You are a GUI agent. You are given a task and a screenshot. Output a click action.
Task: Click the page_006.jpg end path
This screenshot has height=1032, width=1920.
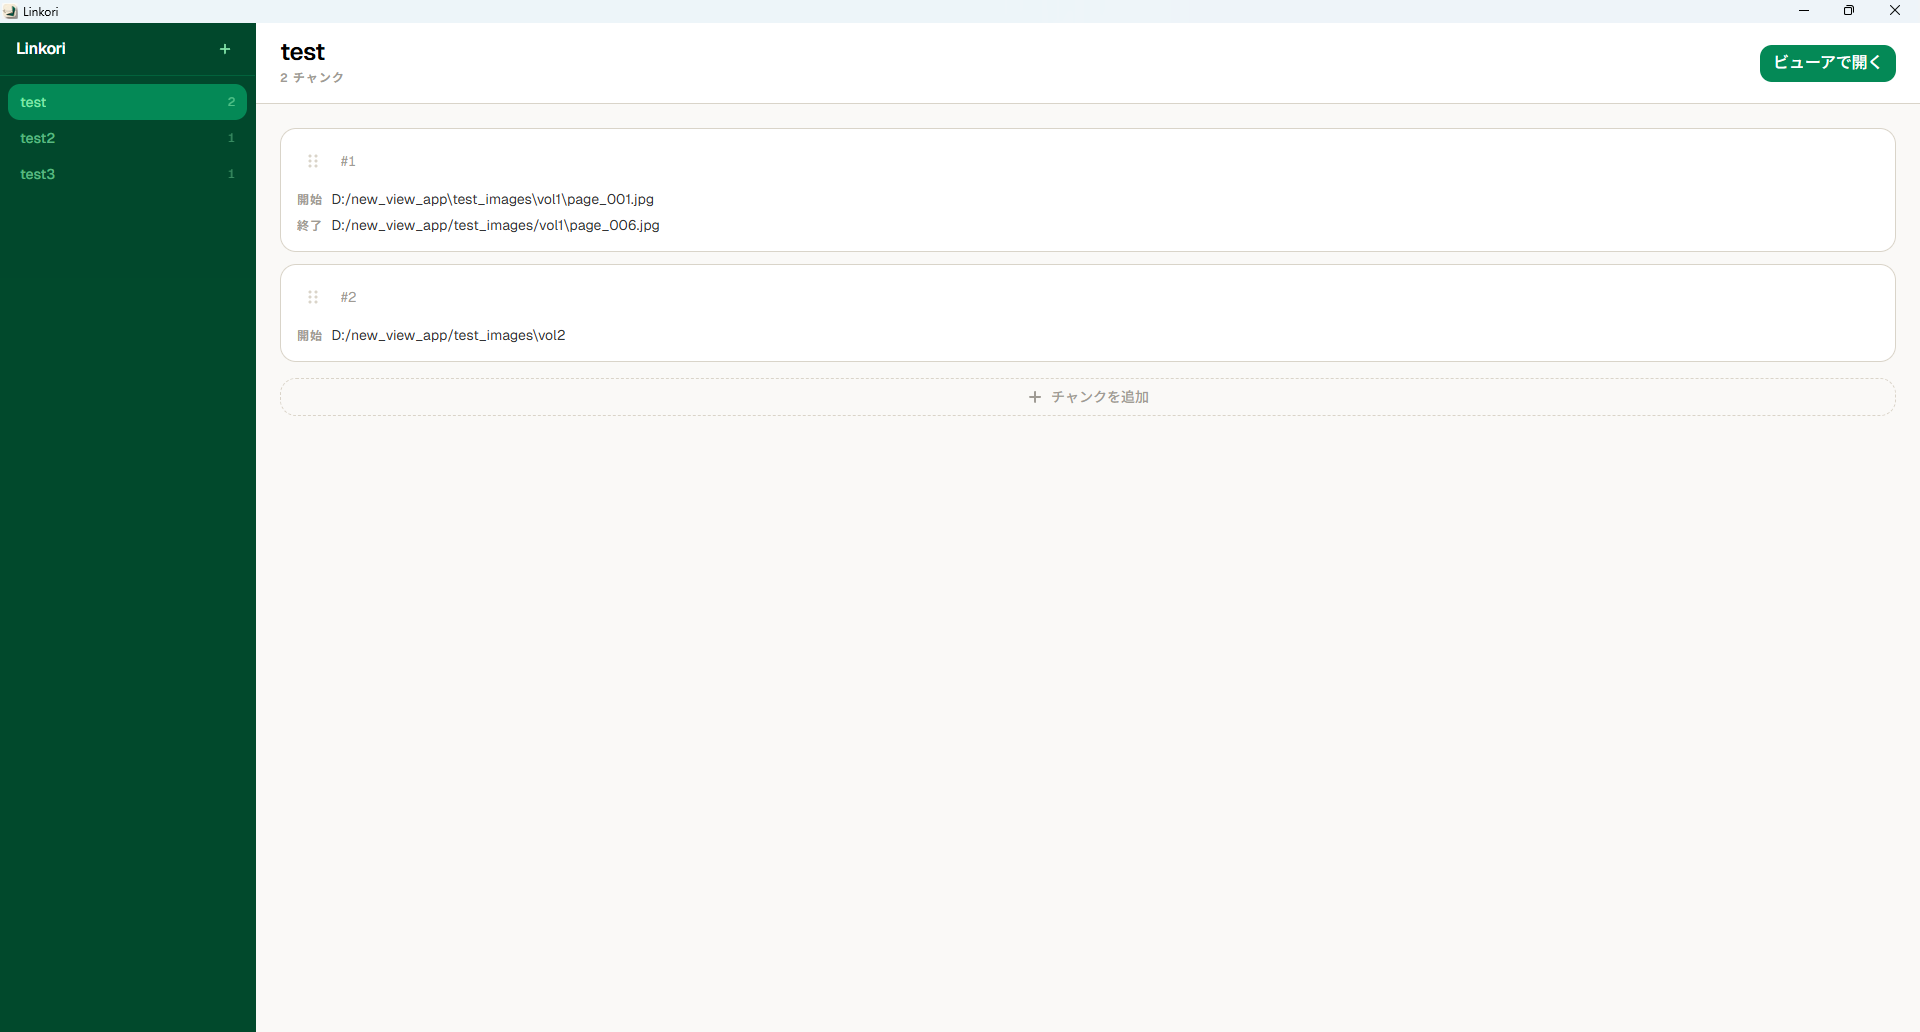tap(495, 225)
